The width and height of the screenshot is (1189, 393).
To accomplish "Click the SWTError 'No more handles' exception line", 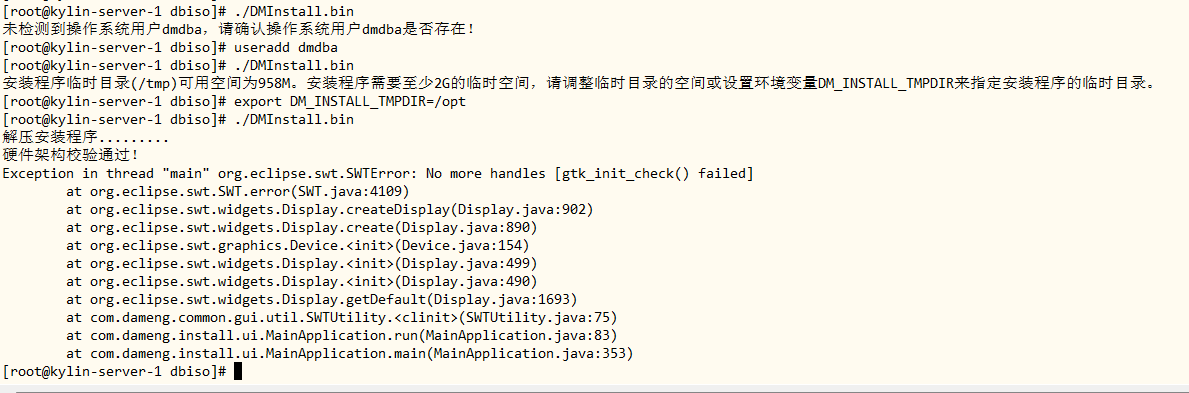I will click(378, 174).
